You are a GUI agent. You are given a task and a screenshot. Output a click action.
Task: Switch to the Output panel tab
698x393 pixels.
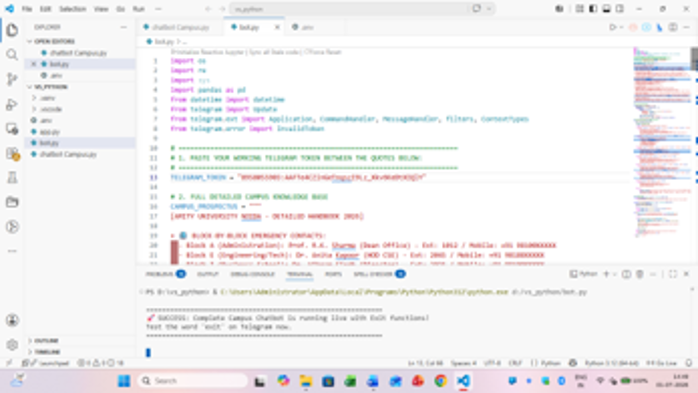(207, 274)
